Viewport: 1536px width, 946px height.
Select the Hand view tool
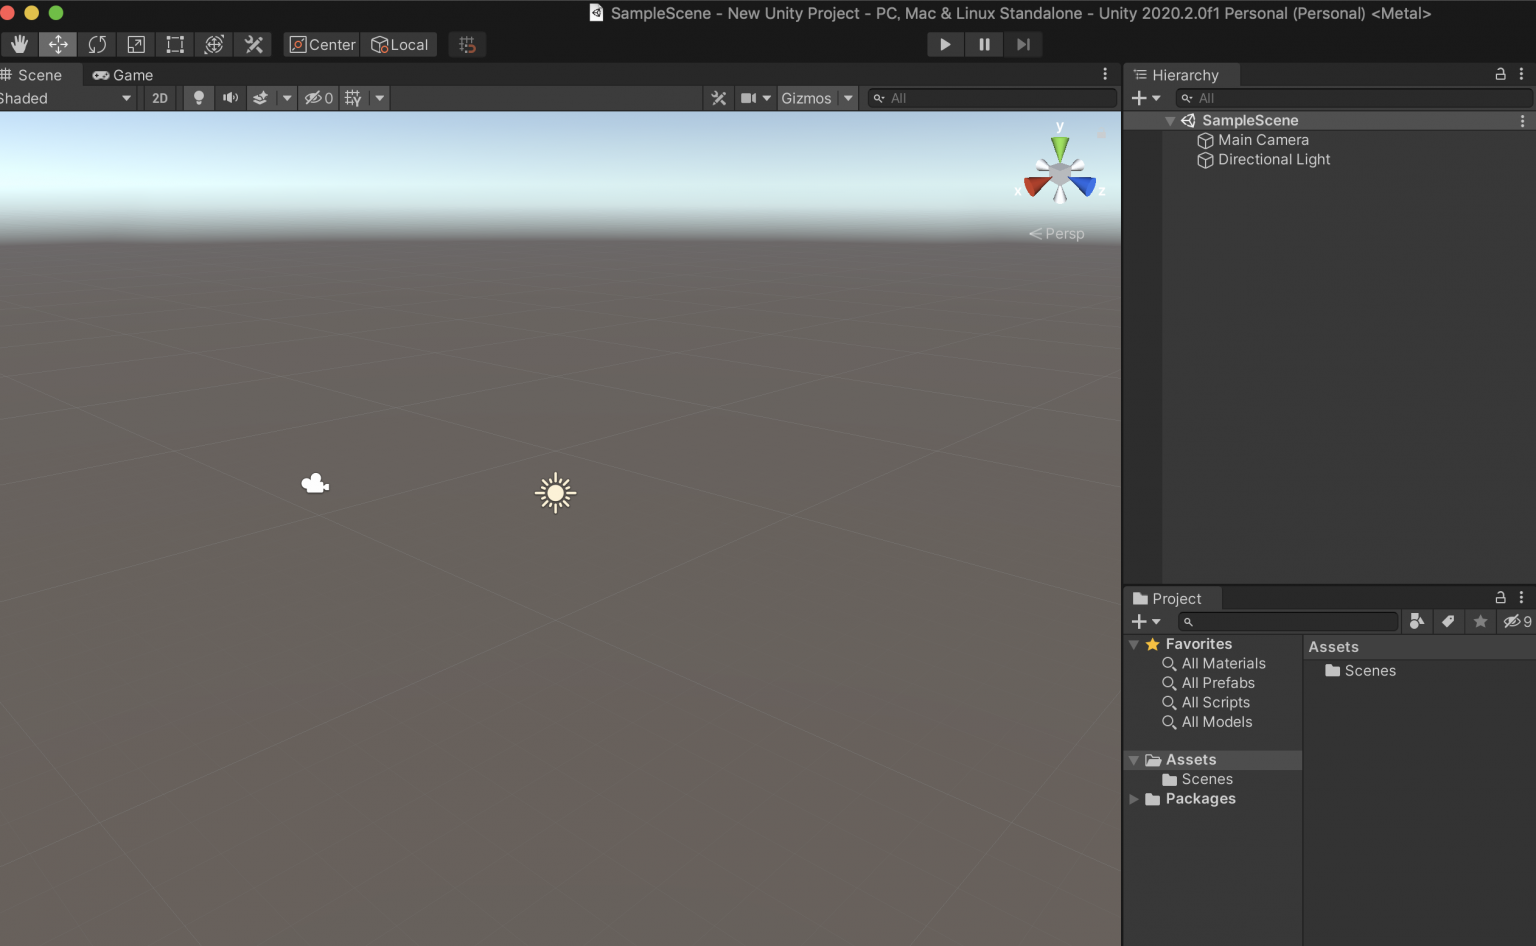pos(19,44)
